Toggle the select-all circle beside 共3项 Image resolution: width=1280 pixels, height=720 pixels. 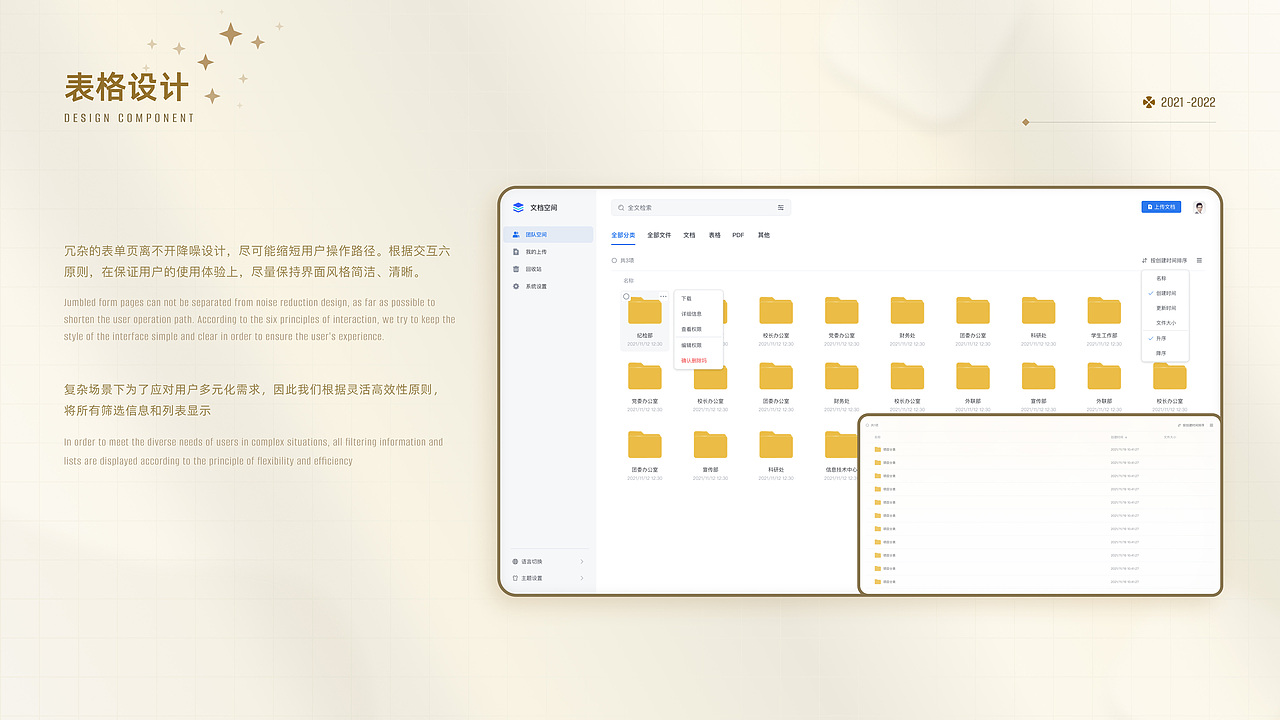point(613,261)
